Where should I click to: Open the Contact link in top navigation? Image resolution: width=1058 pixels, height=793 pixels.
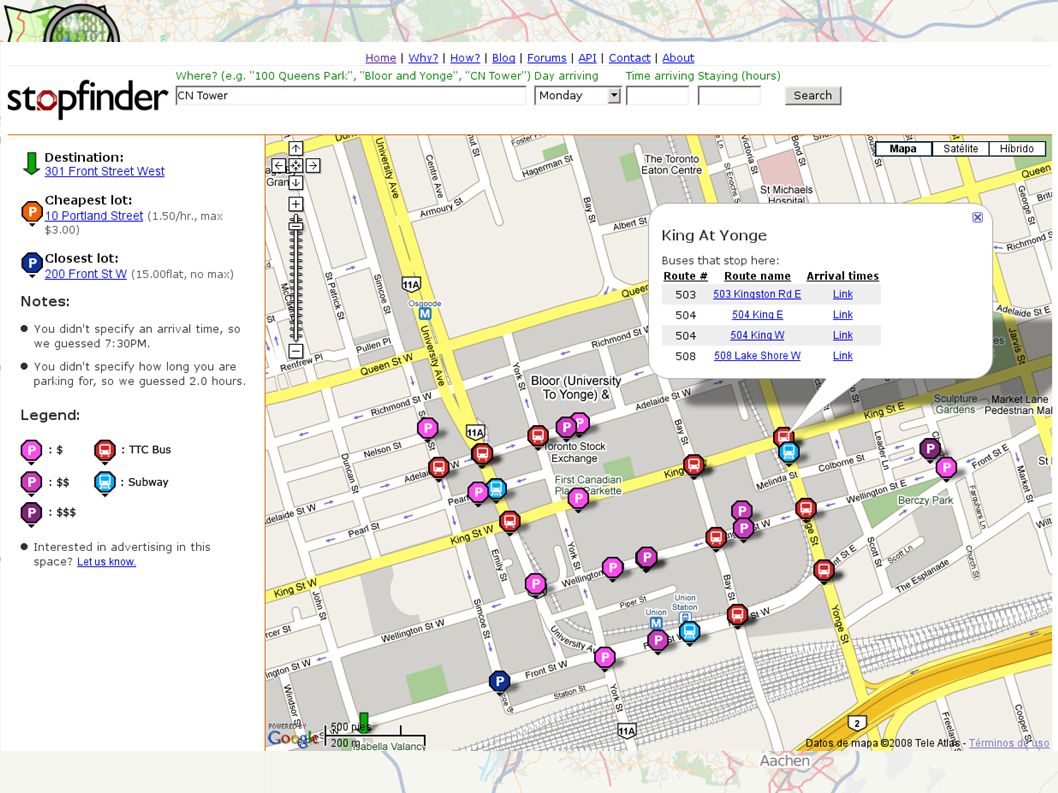tap(630, 58)
